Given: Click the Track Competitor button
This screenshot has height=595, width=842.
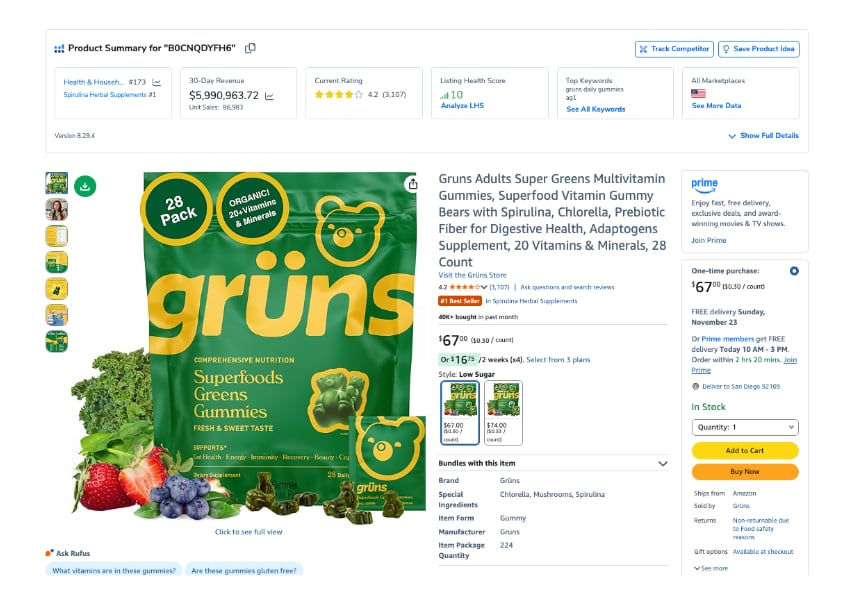Looking at the screenshot, I should [674, 49].
